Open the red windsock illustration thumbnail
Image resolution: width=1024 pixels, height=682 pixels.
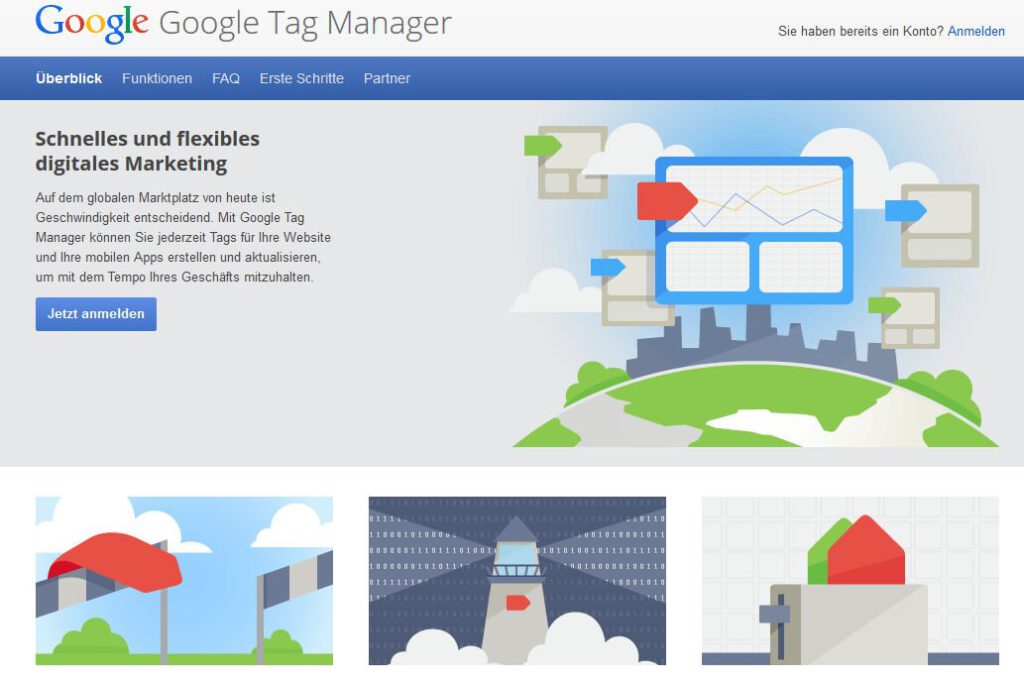pyautogui.click(x=184, y=580)
